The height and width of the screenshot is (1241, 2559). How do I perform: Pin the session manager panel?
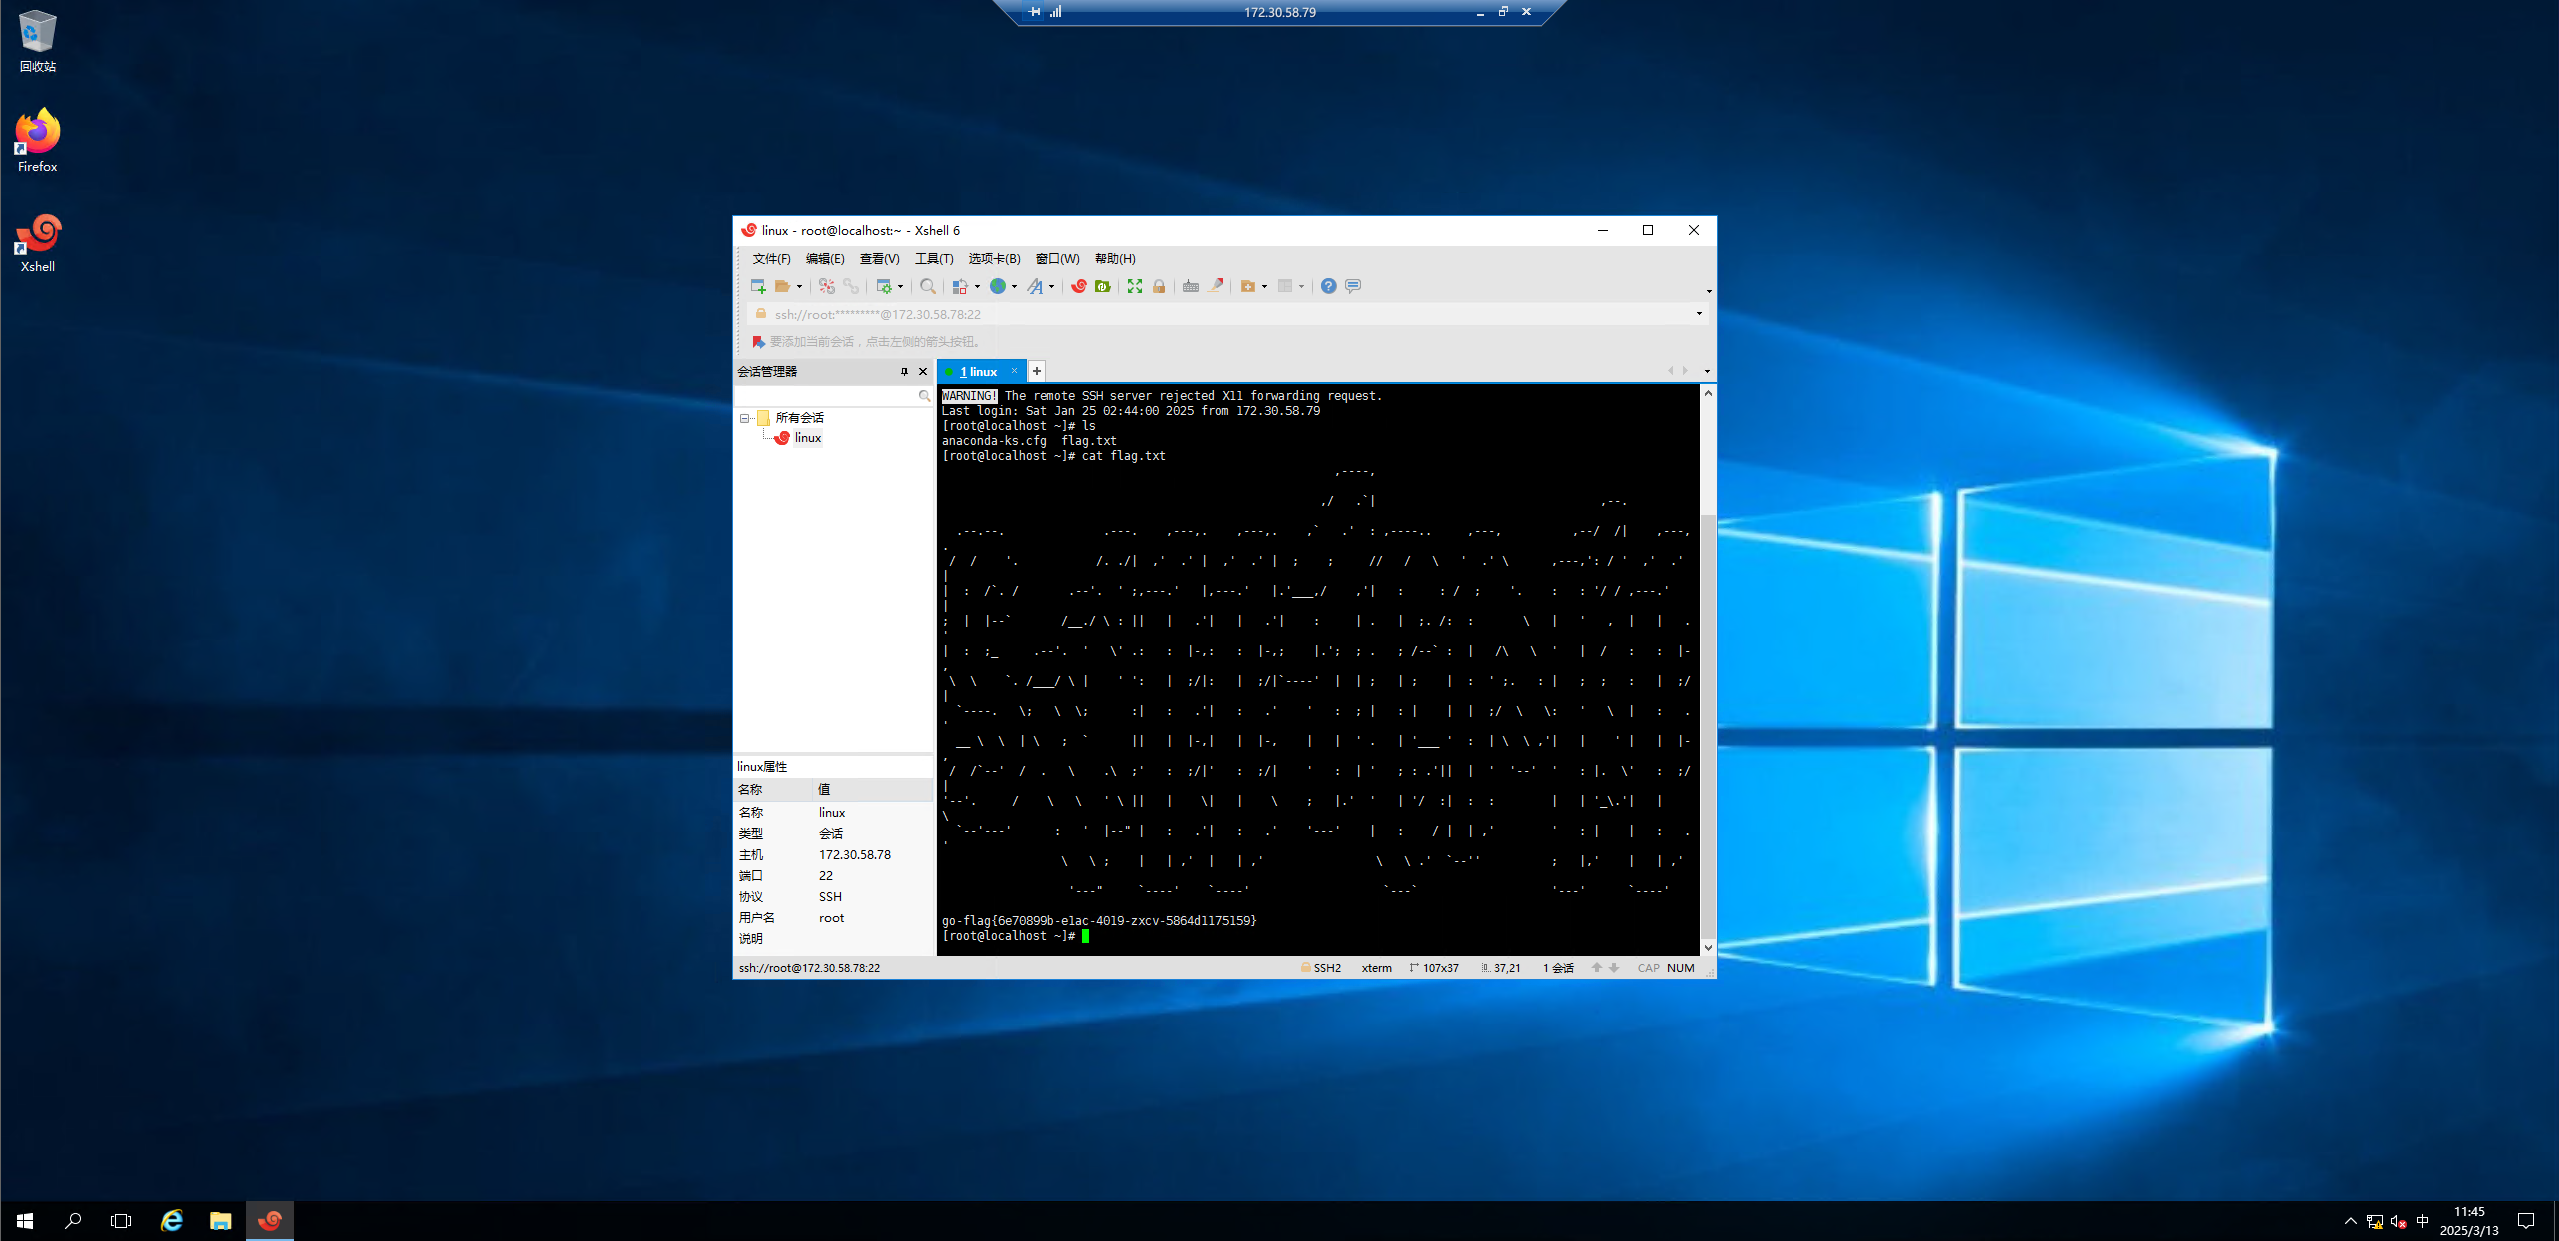pos(904,371)
